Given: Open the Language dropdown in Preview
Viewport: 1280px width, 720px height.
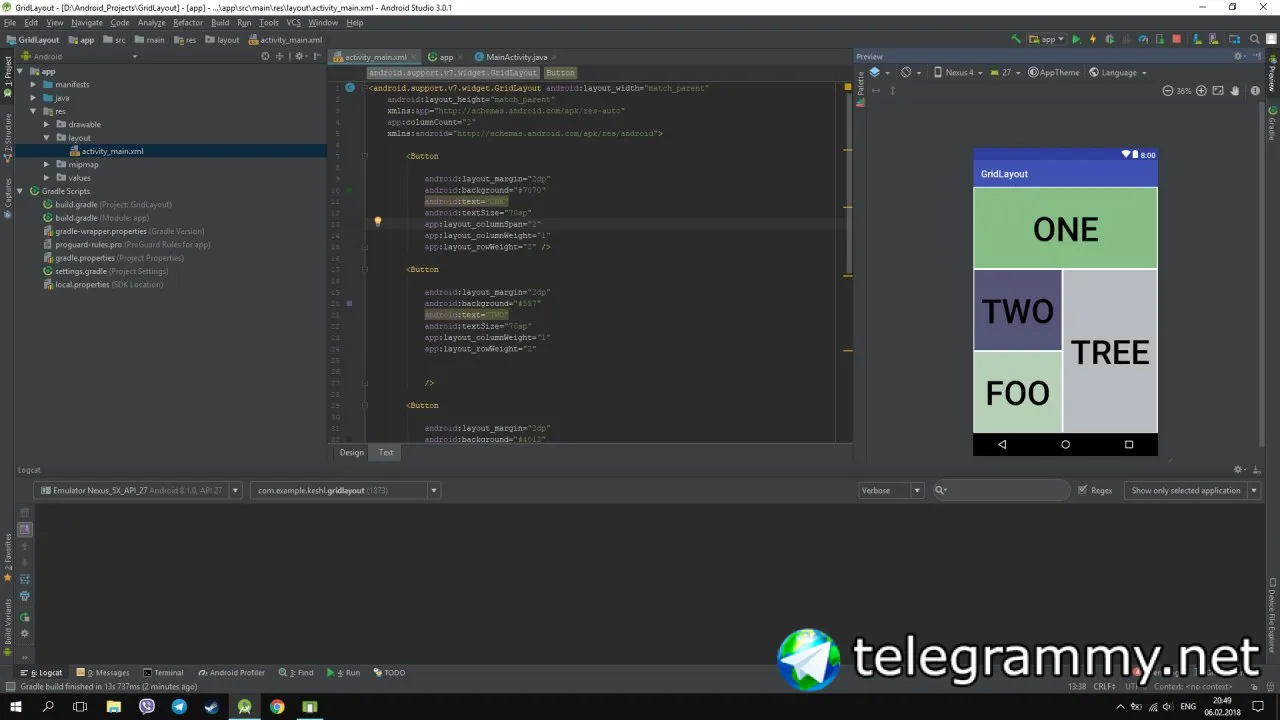Looking at the screenshot, I should click(1118, 72).
